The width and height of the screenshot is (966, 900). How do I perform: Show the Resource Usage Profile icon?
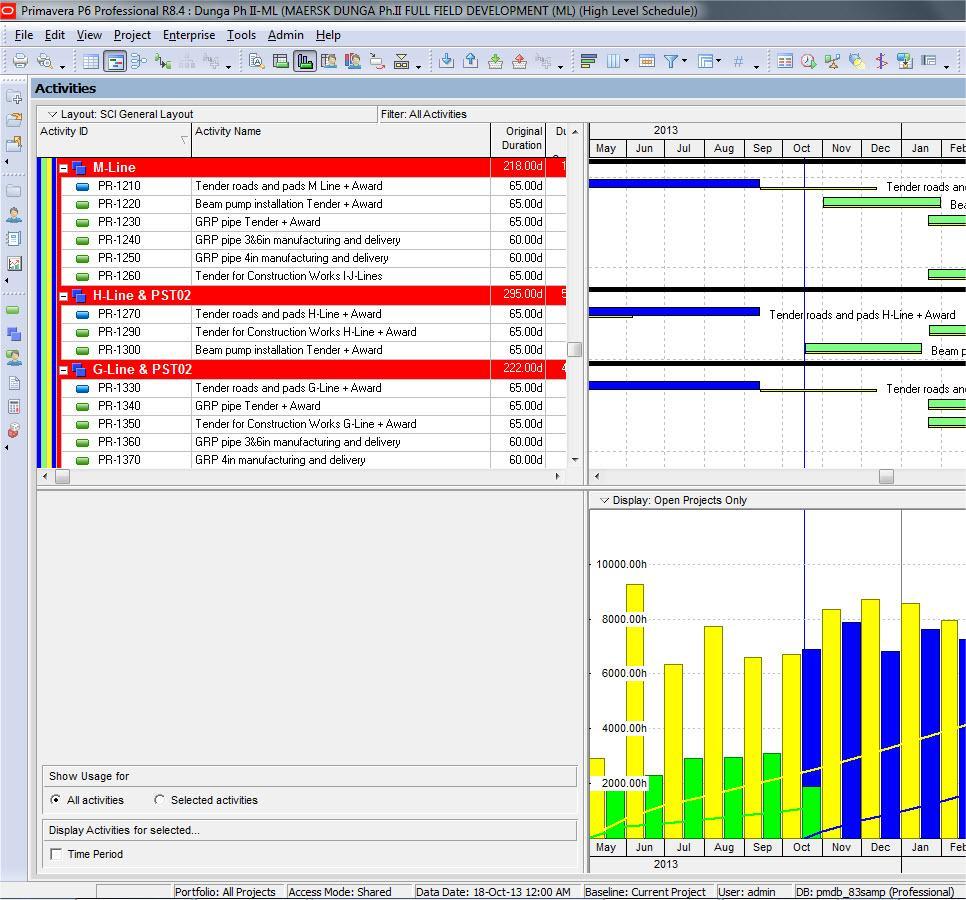pos(305,61)
